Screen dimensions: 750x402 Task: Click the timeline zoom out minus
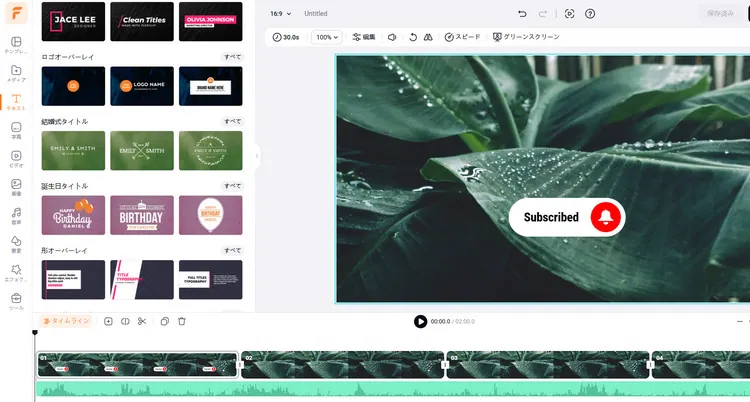[x=740, y=322]
